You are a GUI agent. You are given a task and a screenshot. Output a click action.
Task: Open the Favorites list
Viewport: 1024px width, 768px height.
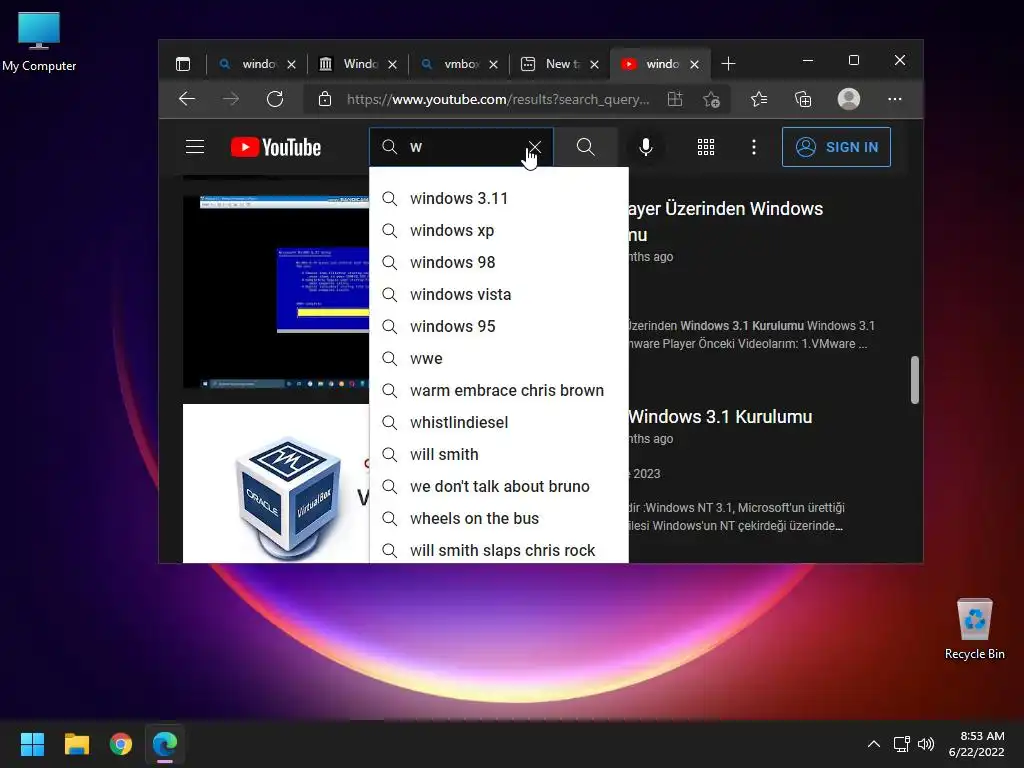[x=759, y=99]
